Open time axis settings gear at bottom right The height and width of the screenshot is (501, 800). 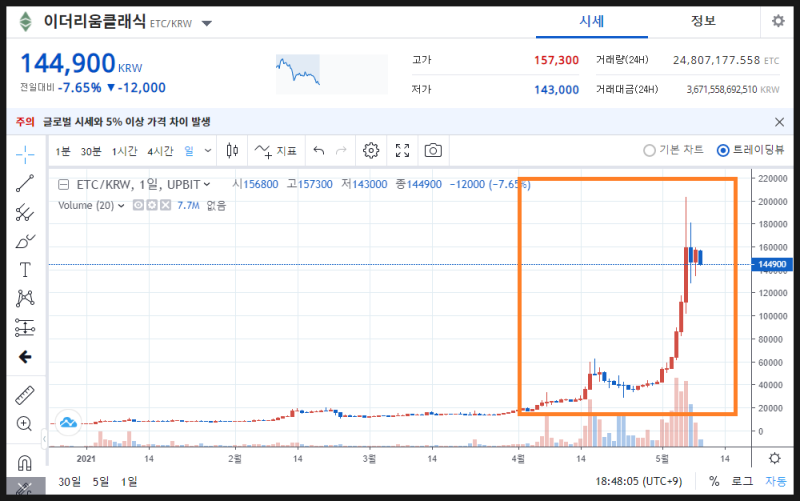pos(774,458)
